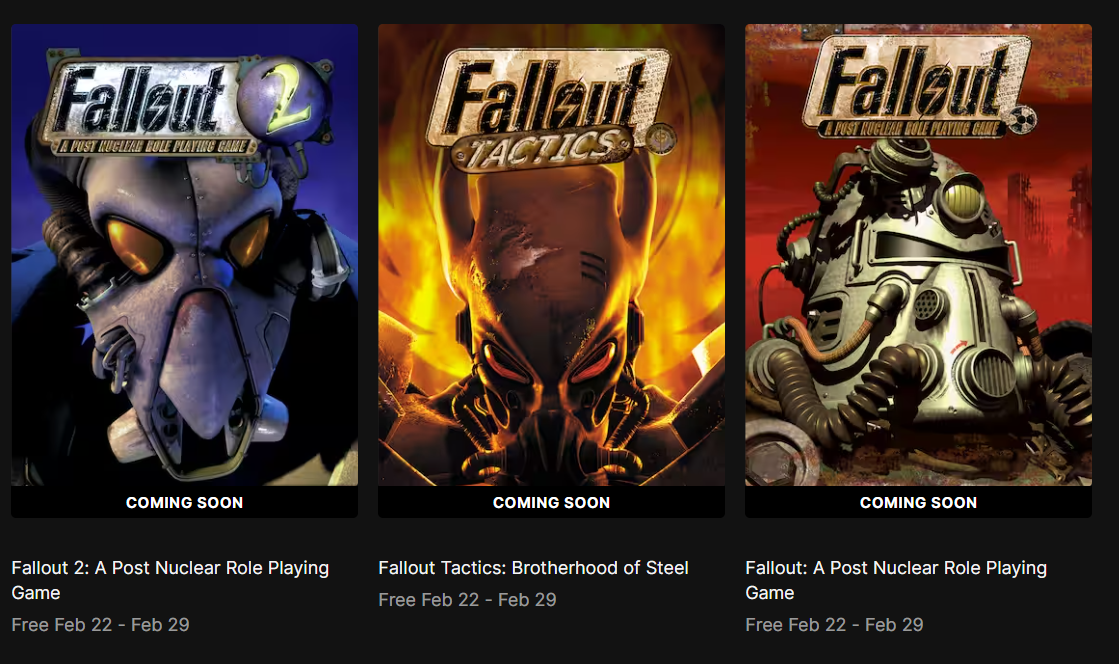Screen dimensions: 1119x664
Task: Open the Fallout Tactics: Brotherhood of Steel link
Action: tap(533, 567)
